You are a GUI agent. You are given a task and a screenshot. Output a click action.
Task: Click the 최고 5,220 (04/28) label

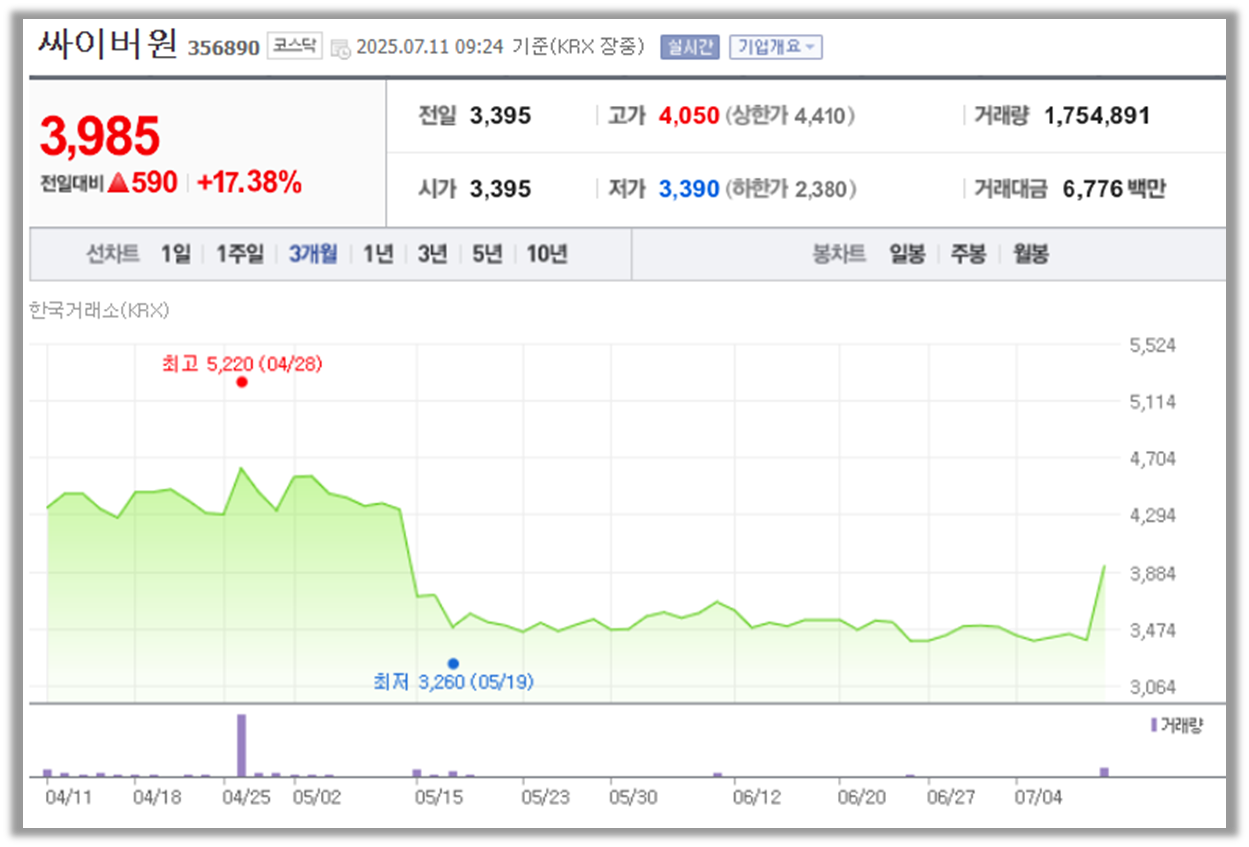click(242, 365)
